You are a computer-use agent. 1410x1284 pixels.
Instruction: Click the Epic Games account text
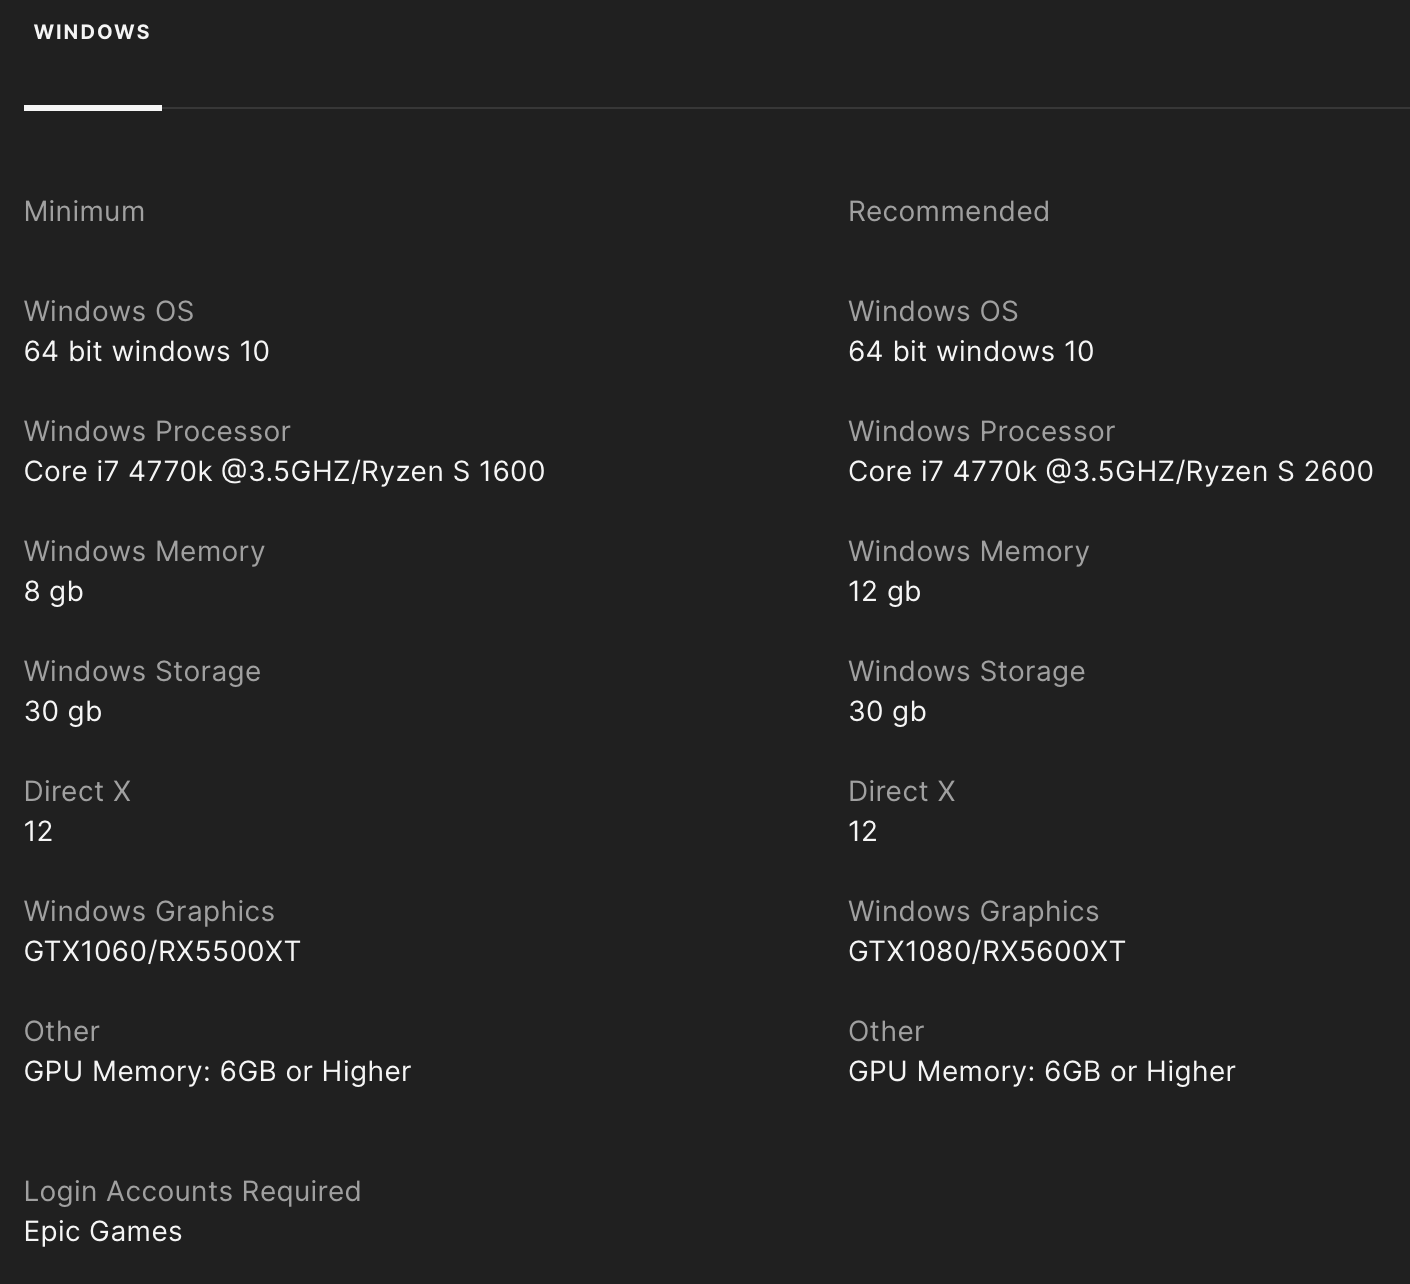coord(103,1231)
